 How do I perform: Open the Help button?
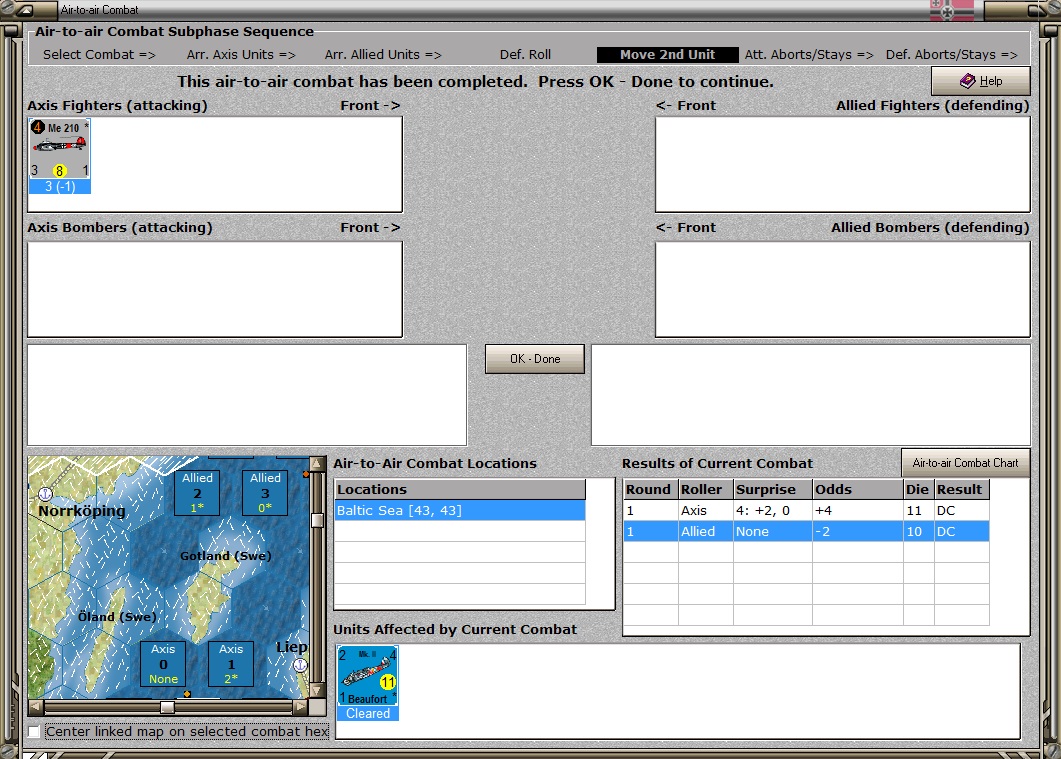point(980,81)
